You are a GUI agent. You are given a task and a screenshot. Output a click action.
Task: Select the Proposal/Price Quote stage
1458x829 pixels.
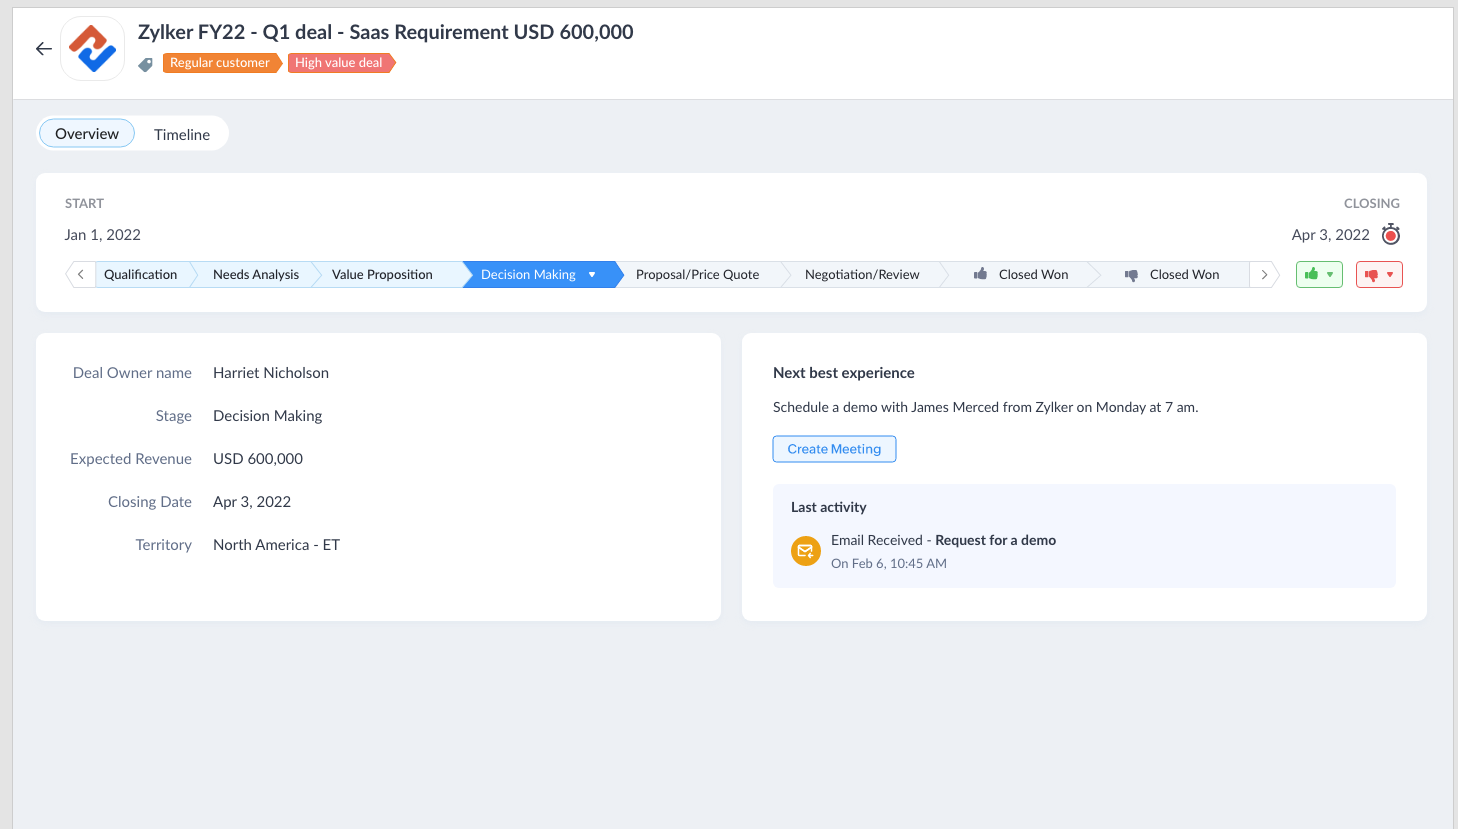point(697,275)
